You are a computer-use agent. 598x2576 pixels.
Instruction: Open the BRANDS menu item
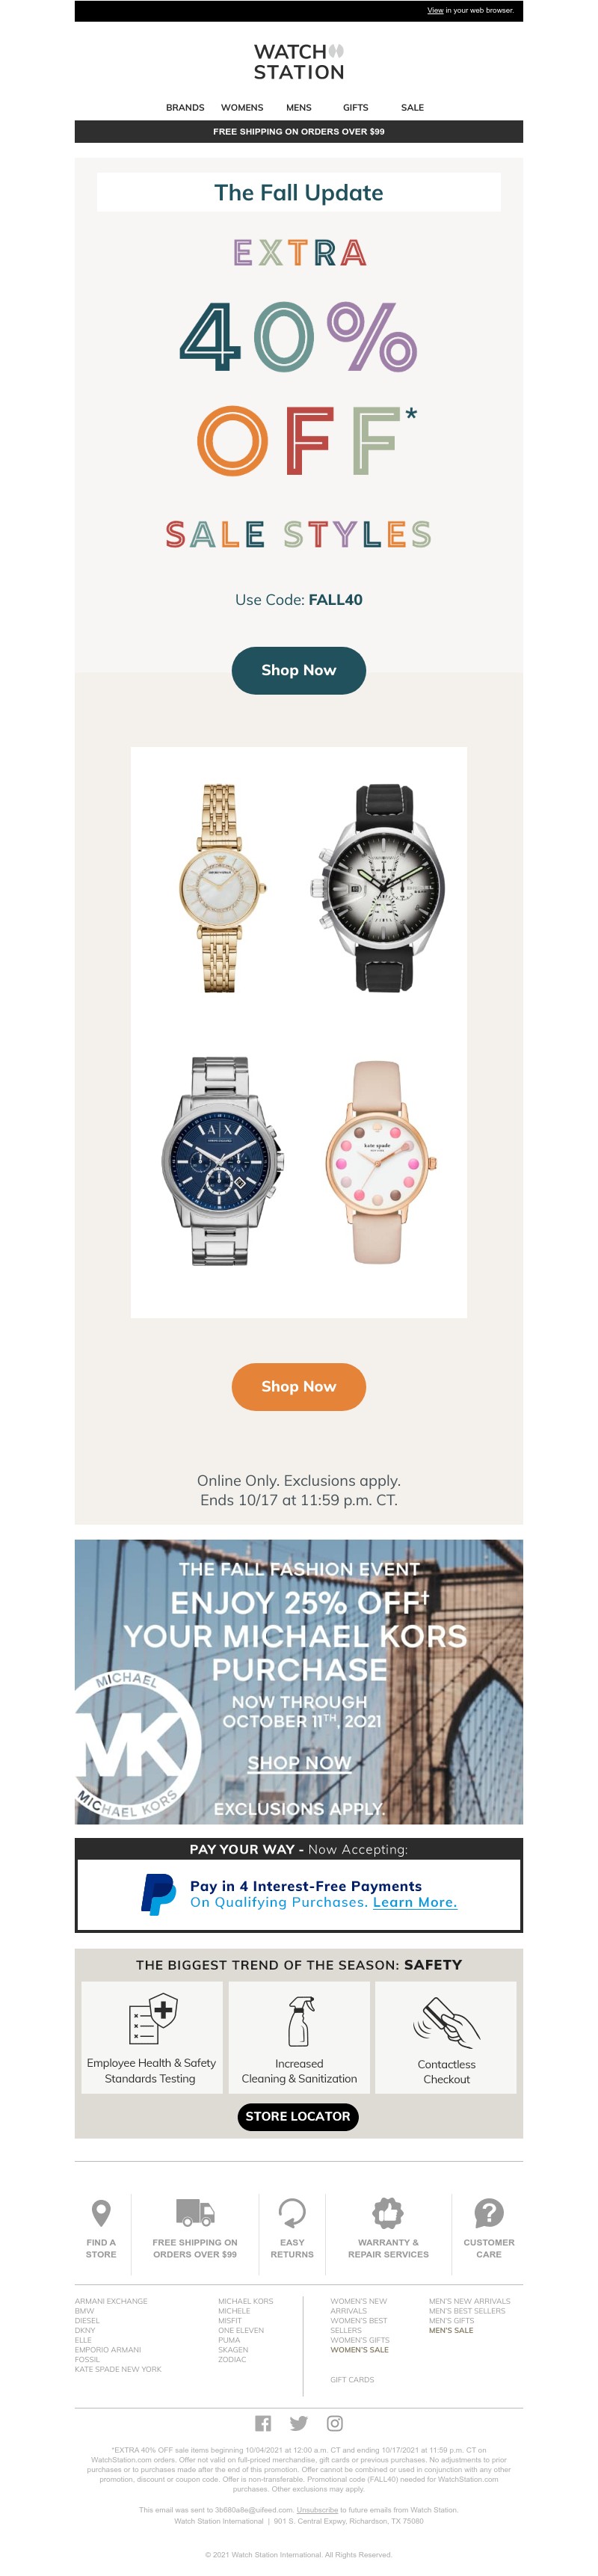coord(185,107)
